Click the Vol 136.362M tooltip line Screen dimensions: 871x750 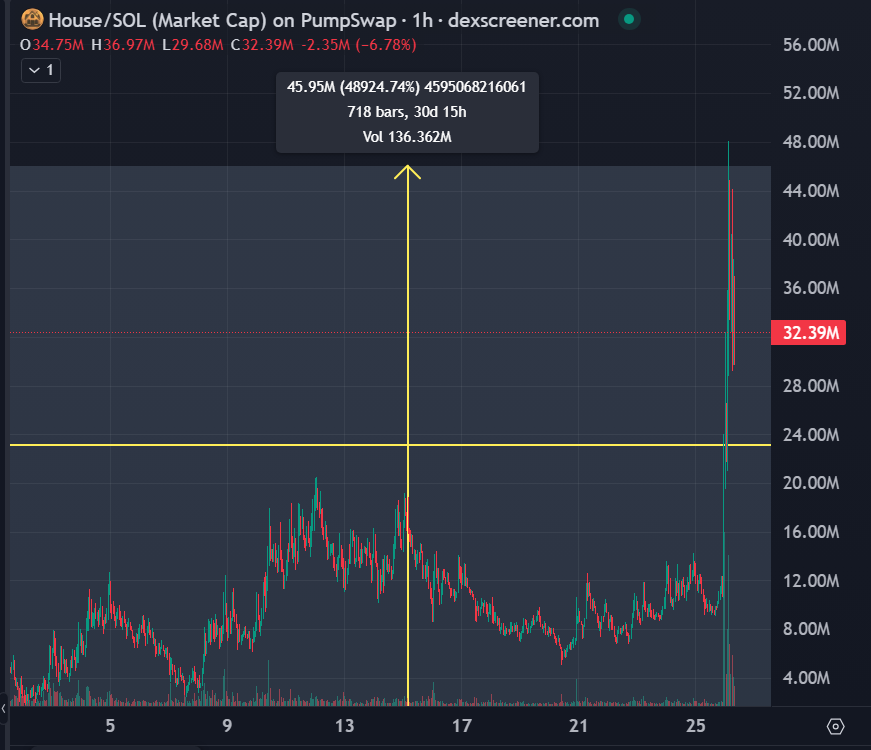coord(407,137)
